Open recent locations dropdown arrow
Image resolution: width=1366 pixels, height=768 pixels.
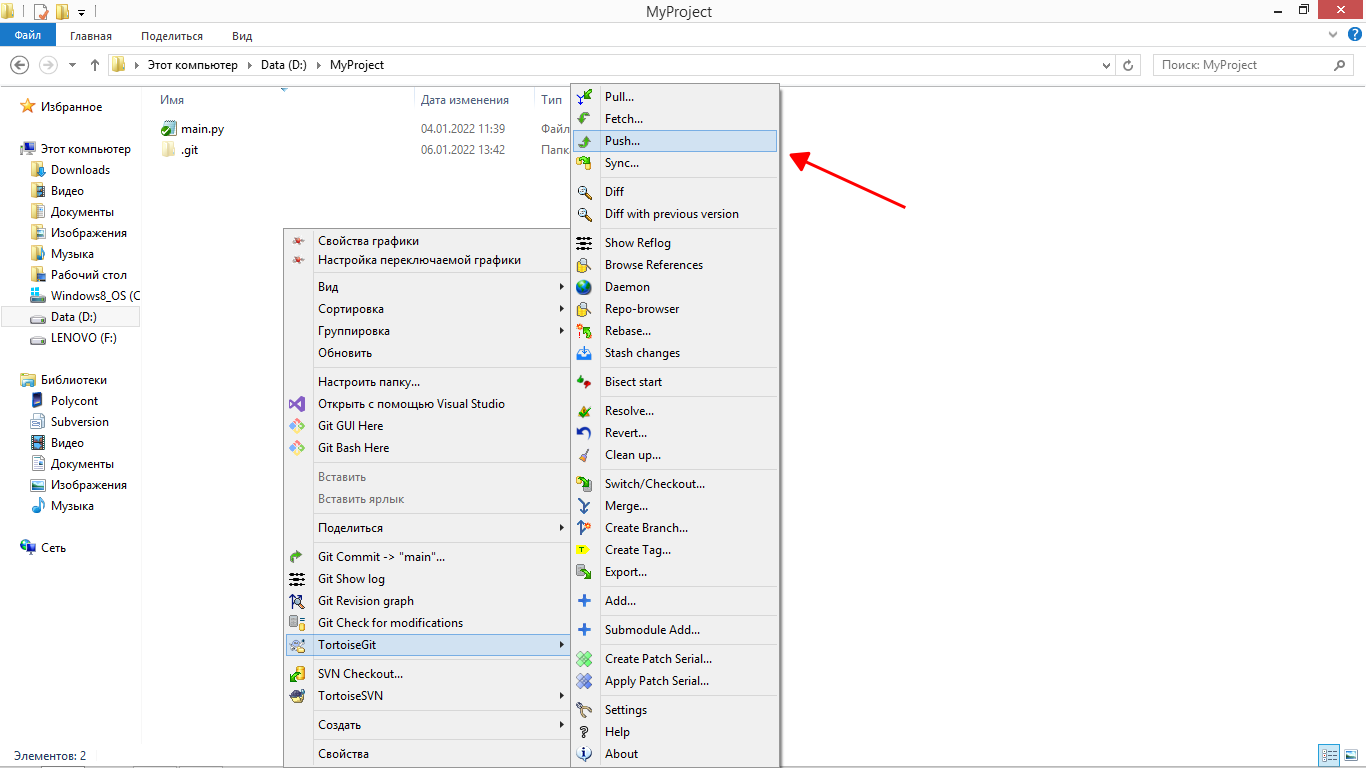pyautogui.click(x=72, y=65)
